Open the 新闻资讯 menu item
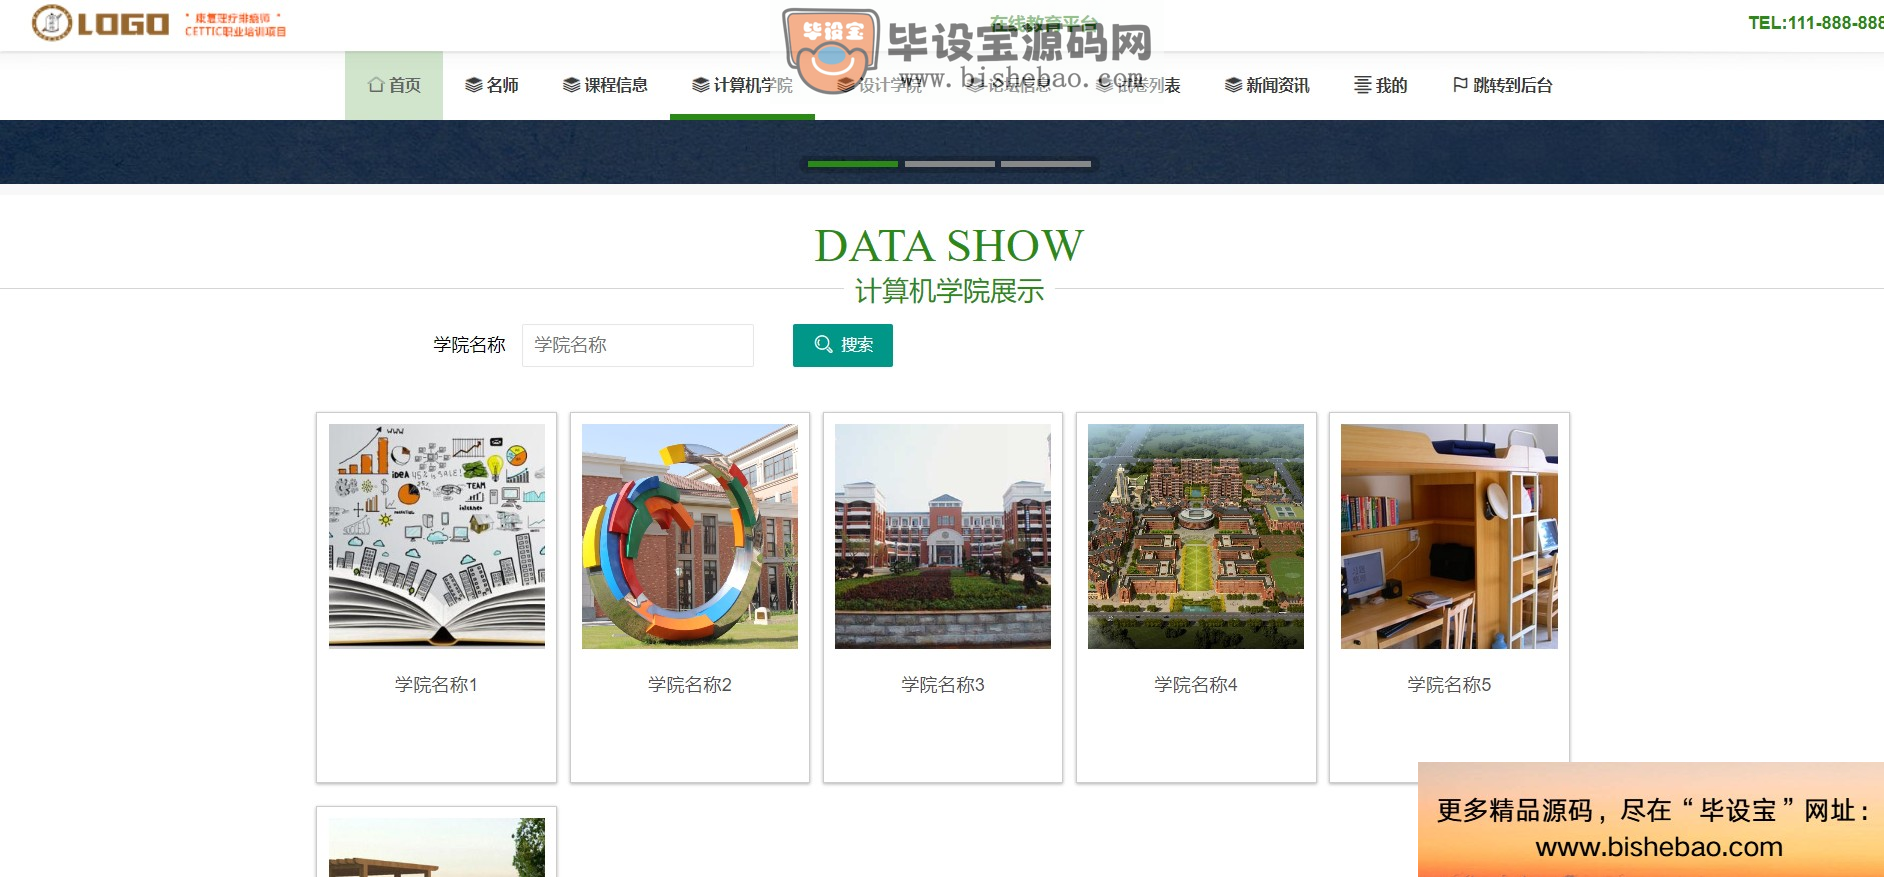Viewport: 1884px width, 877px height. click(x=1267, y=85)
